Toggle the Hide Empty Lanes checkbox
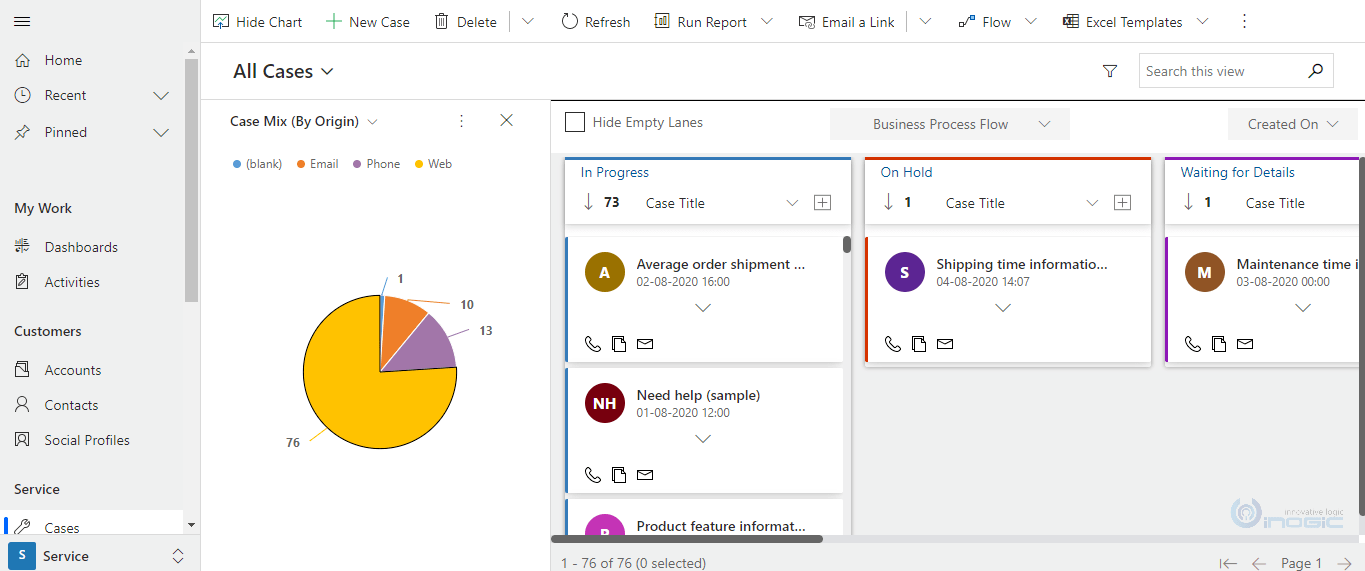1365x571 pixels. point(575,122)
